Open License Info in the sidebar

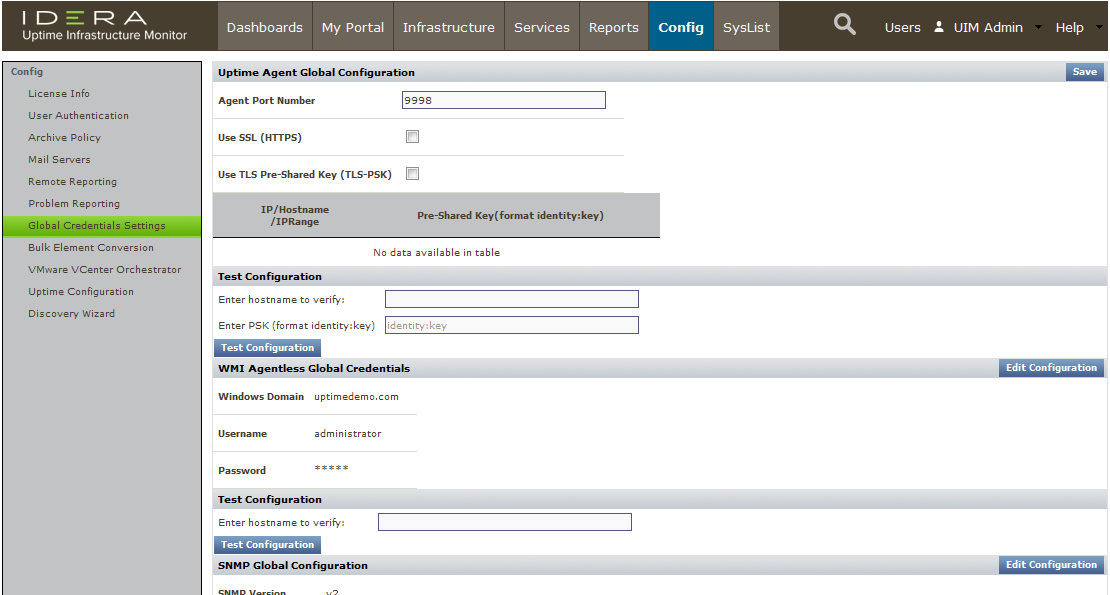point(59,94)
